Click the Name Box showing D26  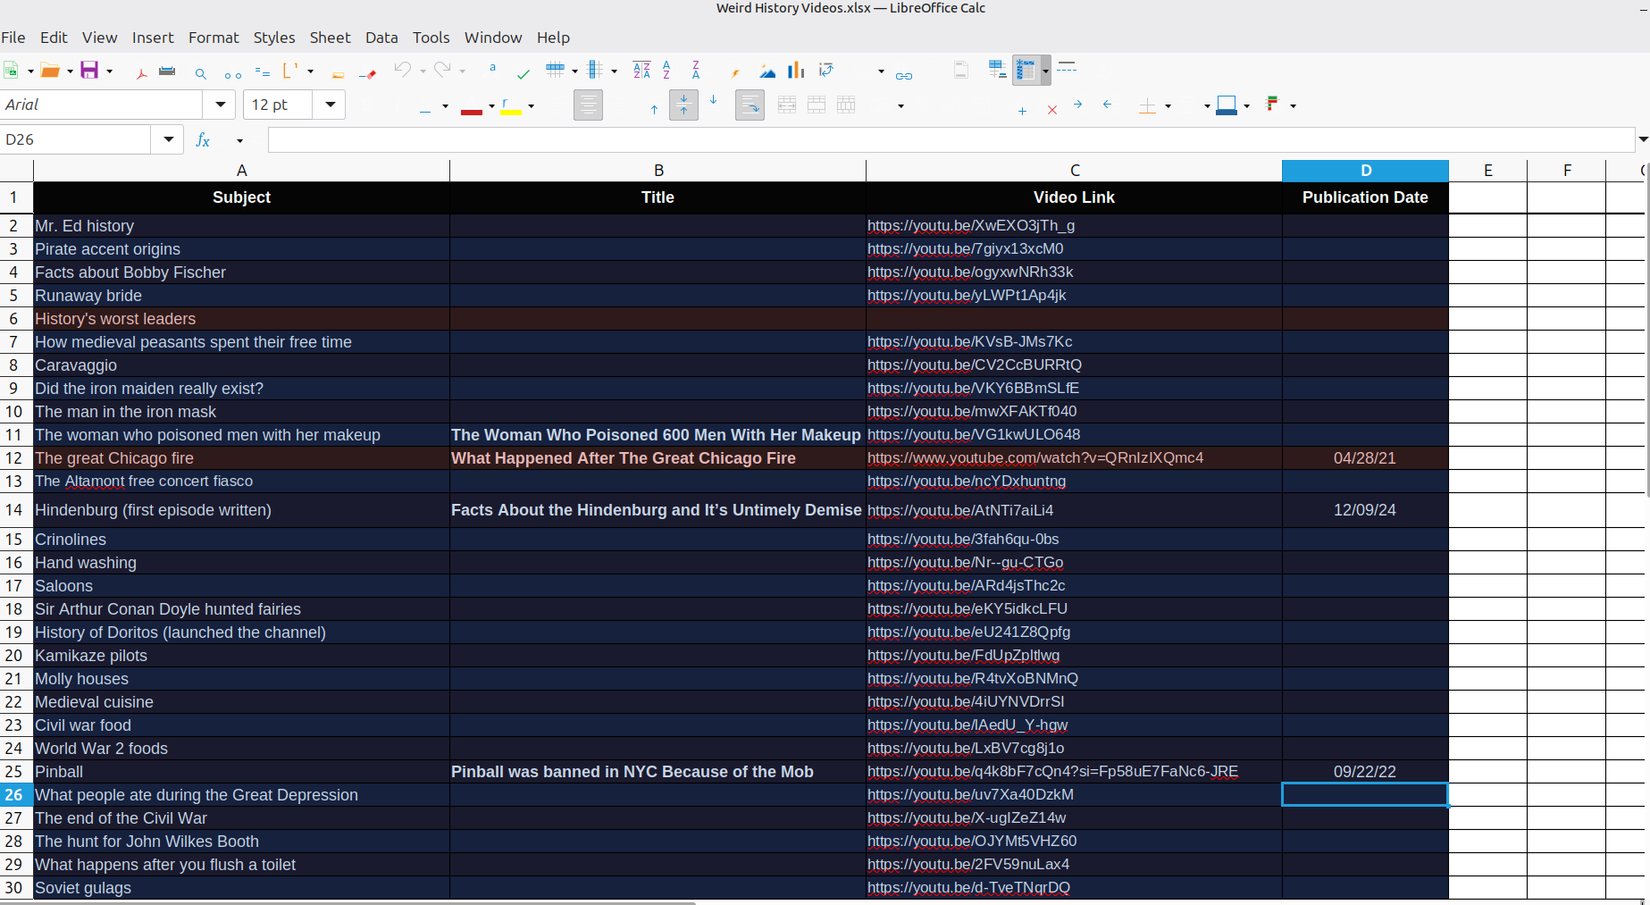[x=76, y=140]
